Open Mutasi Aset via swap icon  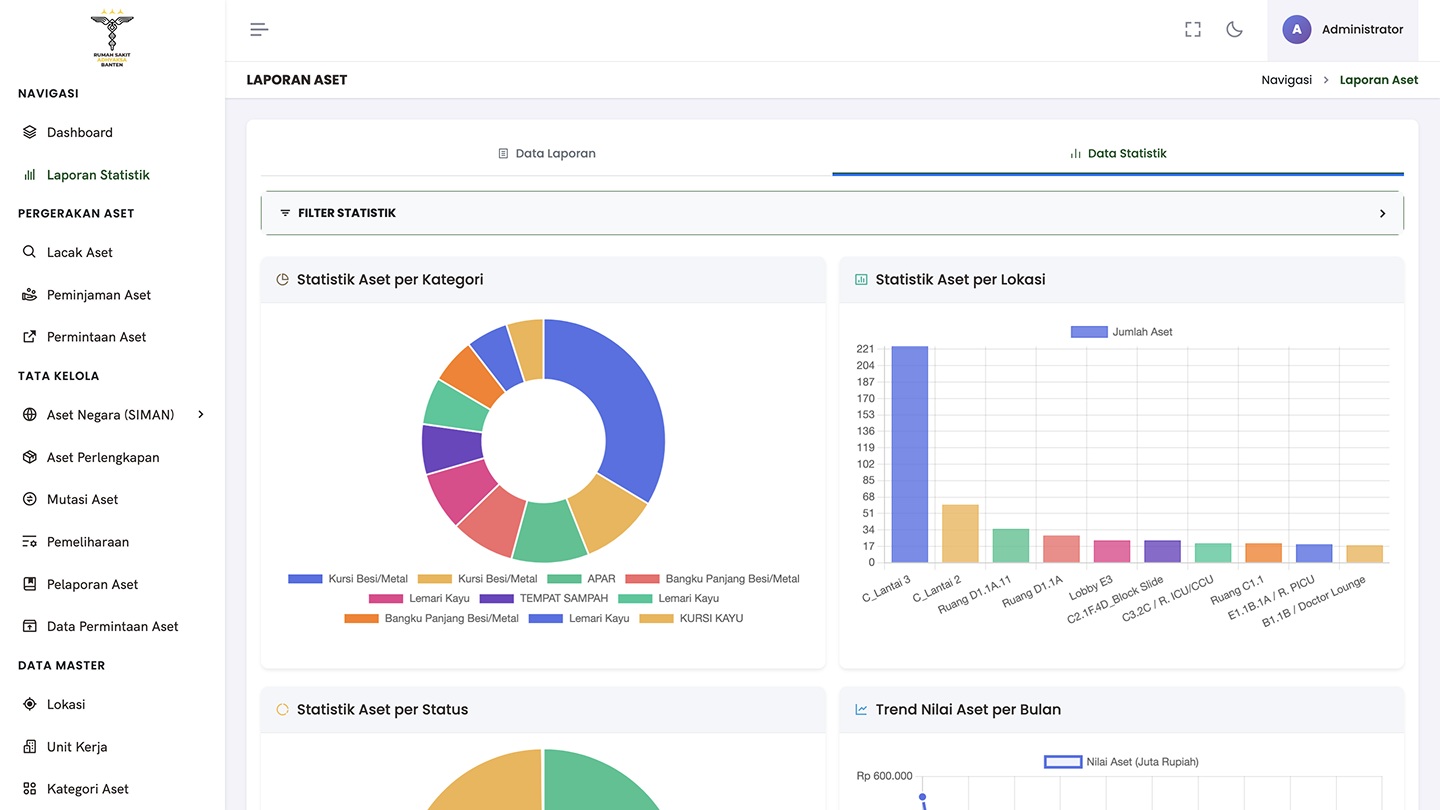30,499
